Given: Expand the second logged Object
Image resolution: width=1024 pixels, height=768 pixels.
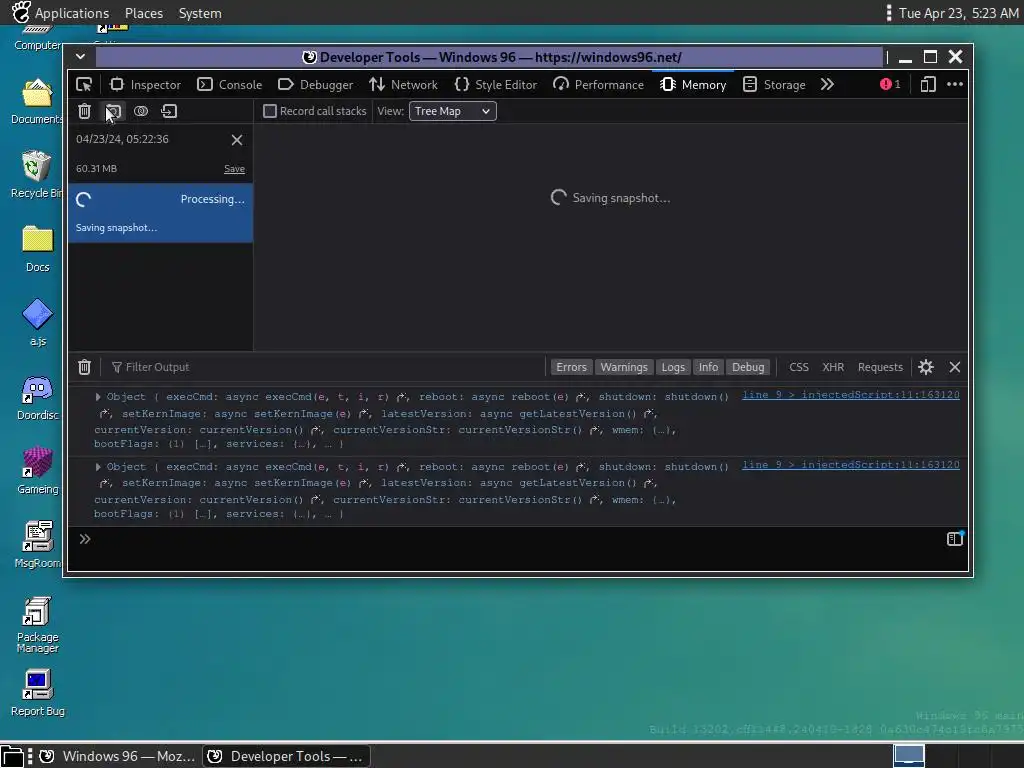Looking at the screenshot, I should [x=98, y=466].
